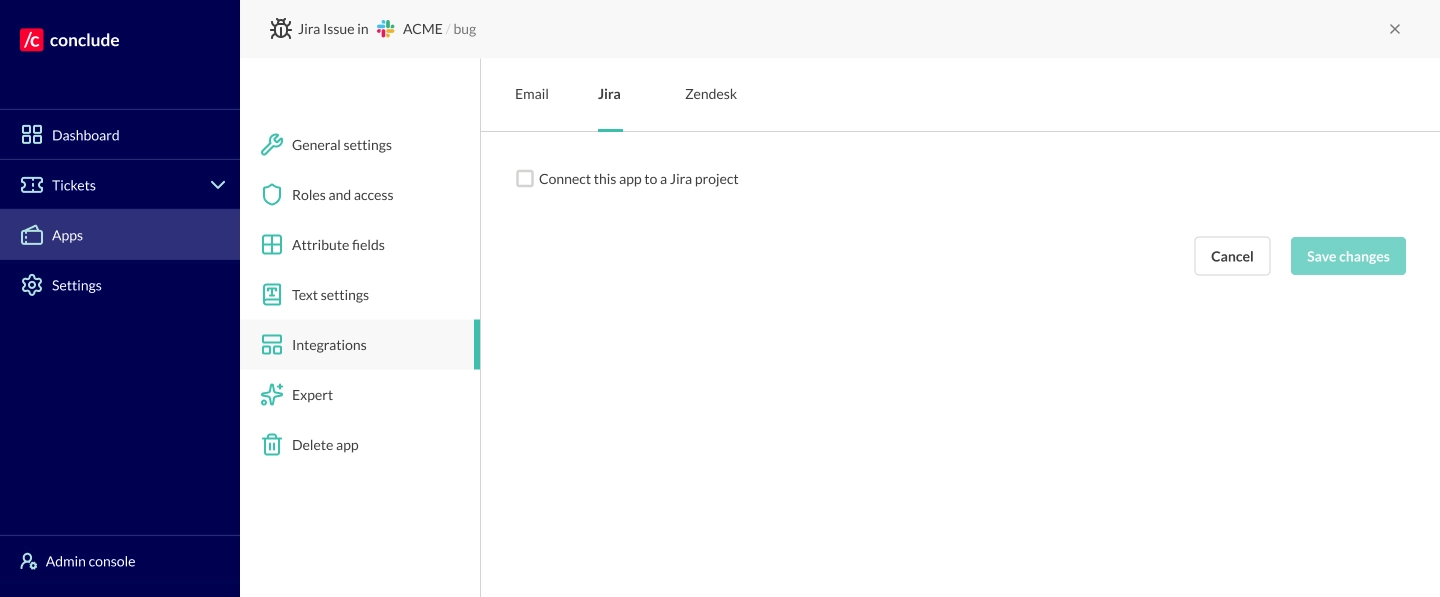Click the shield icon for Roles and access
The width and height of the screenshot is (1440, 597).
[272, 195]
